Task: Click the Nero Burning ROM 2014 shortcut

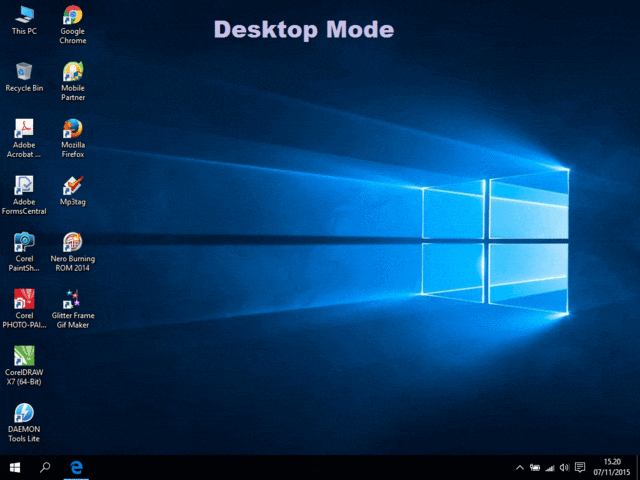Action: (73, 252)
